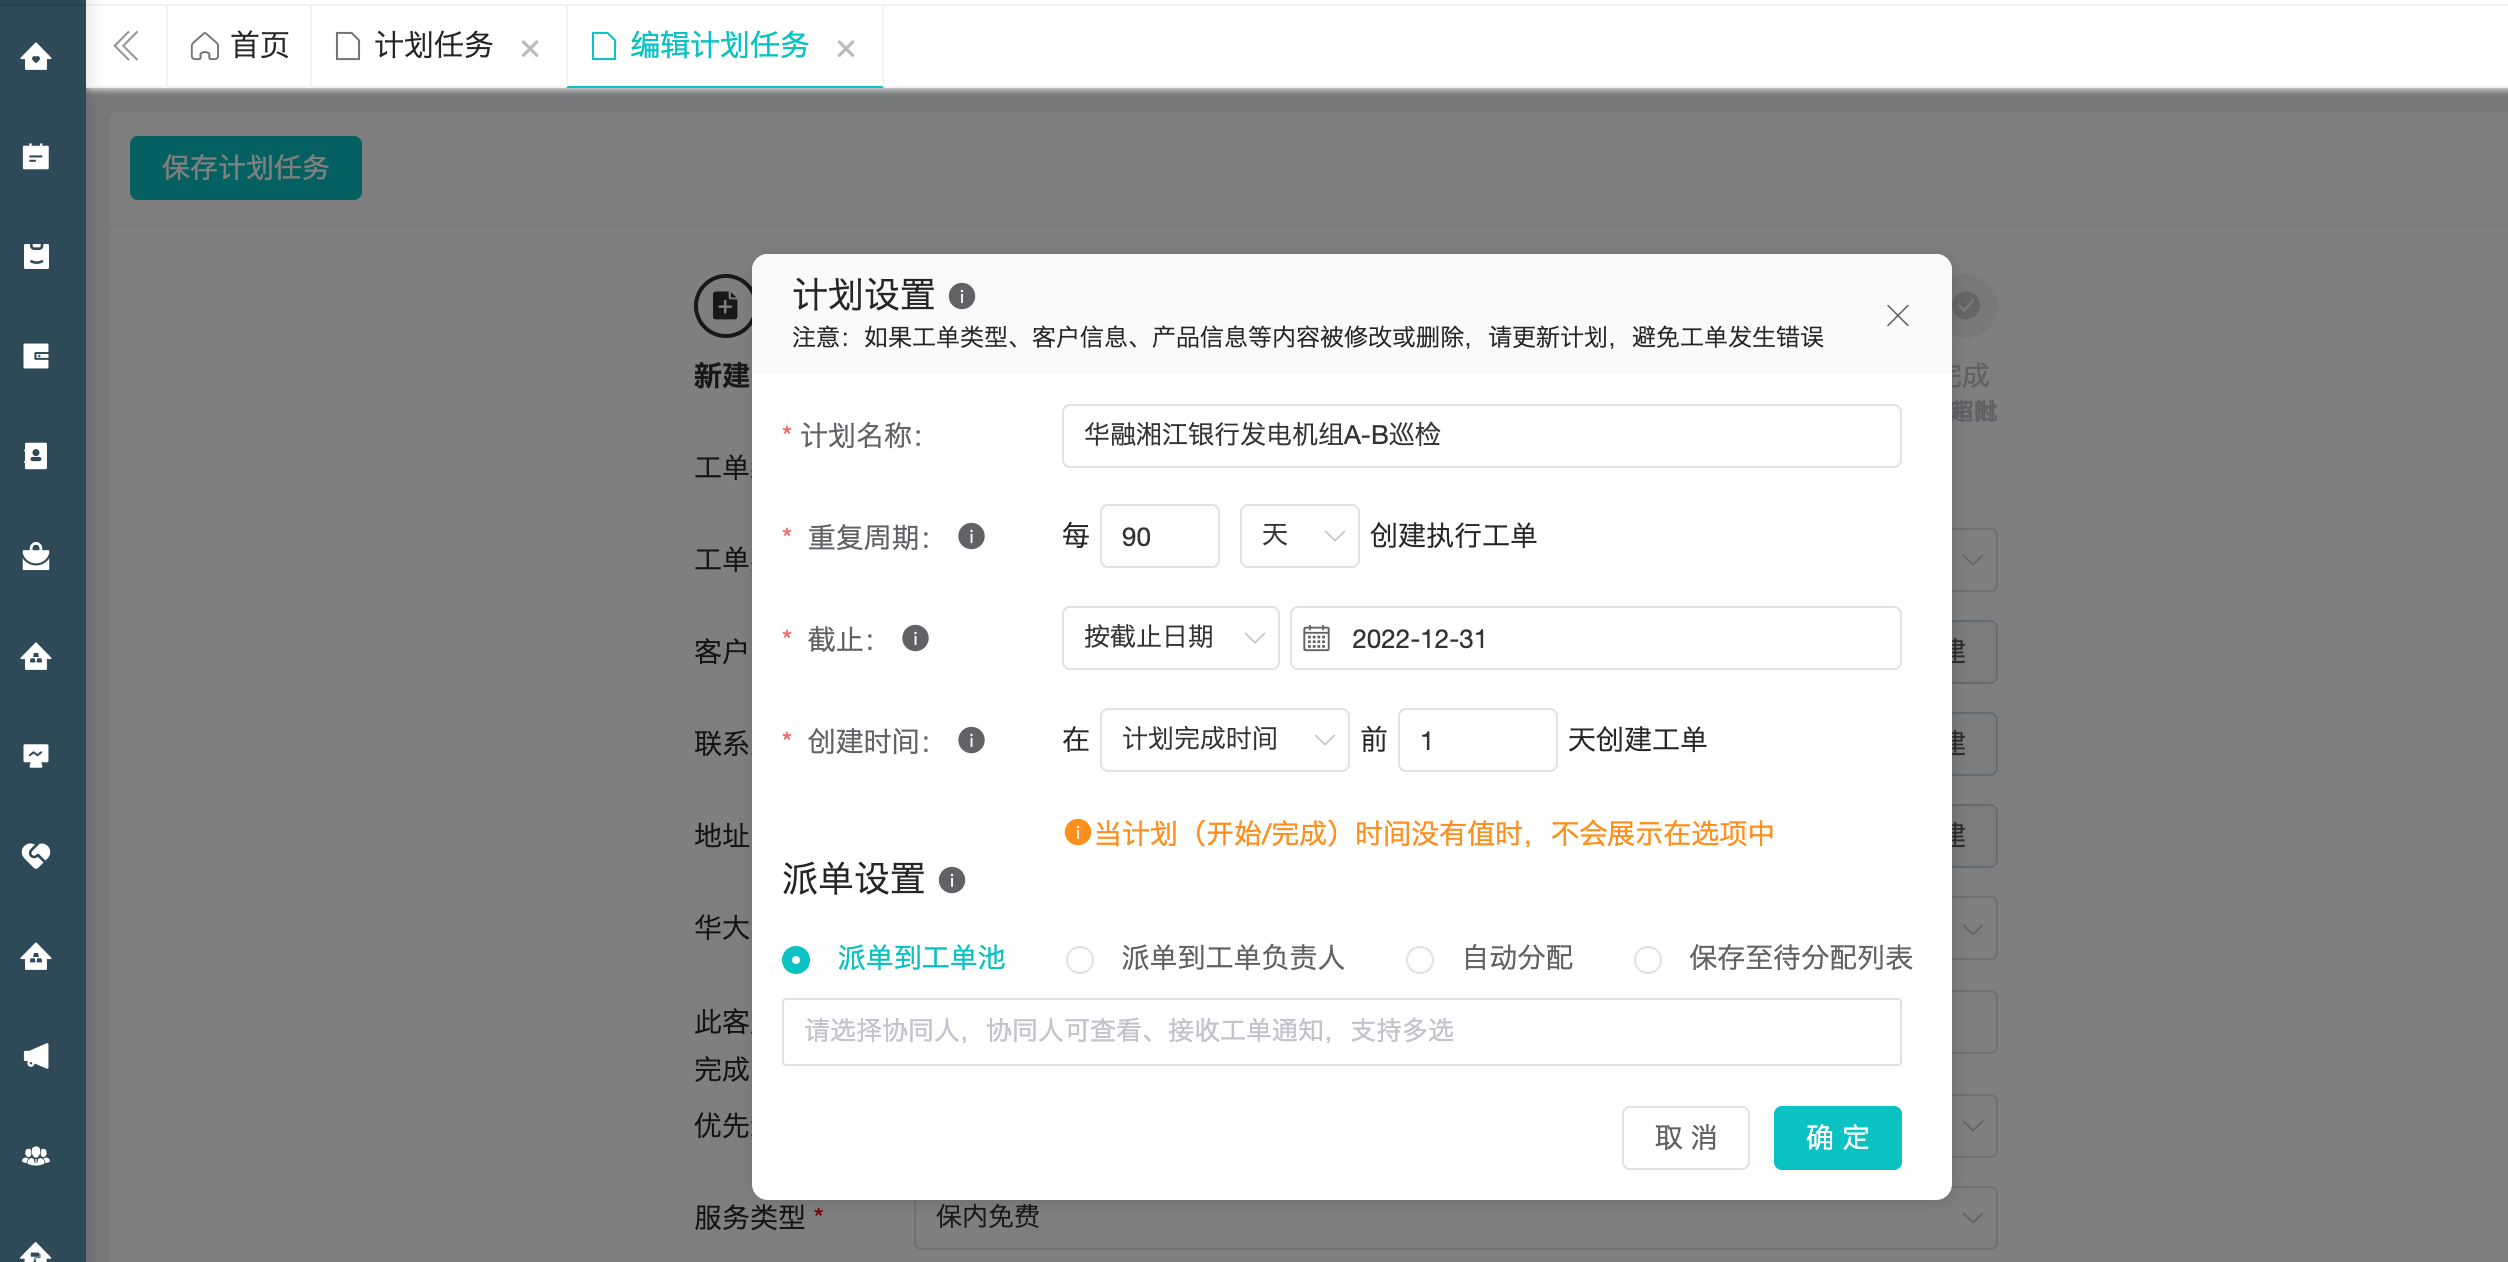Select 保存至待分配列表 radio option
Viewport: 2508px width, 1262px height.
tap(1648, 959)
